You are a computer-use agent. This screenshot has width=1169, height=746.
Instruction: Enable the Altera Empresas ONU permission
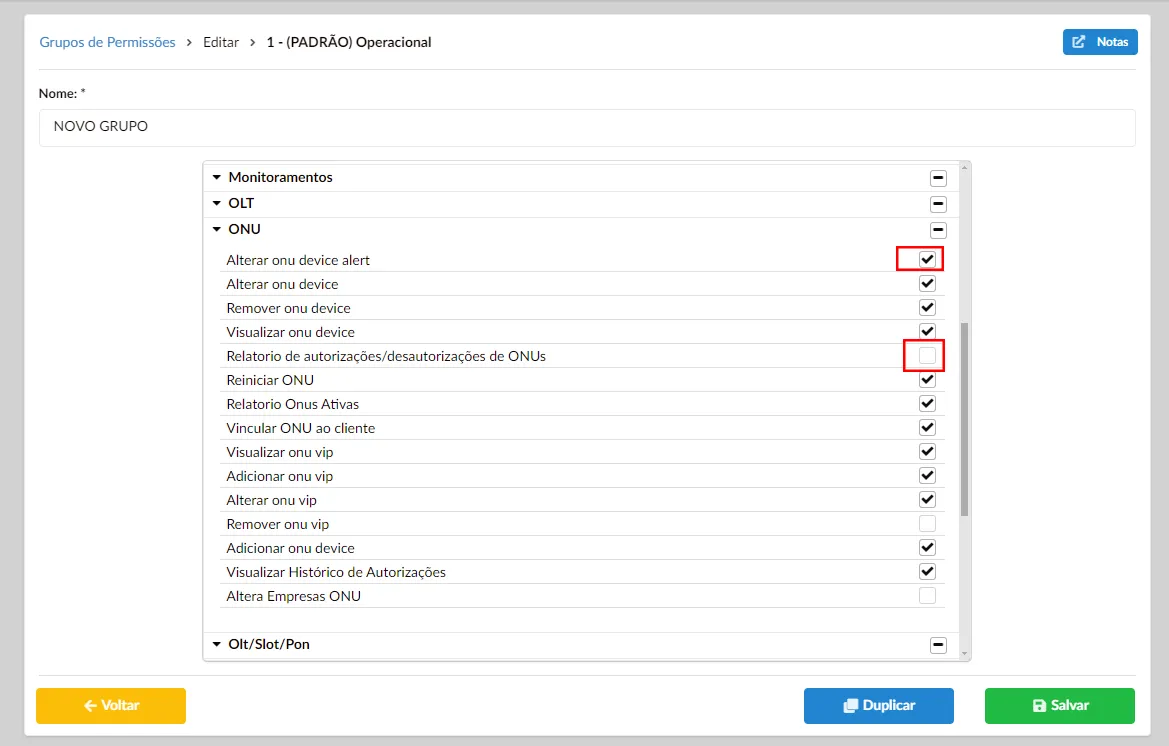(926, 595)
